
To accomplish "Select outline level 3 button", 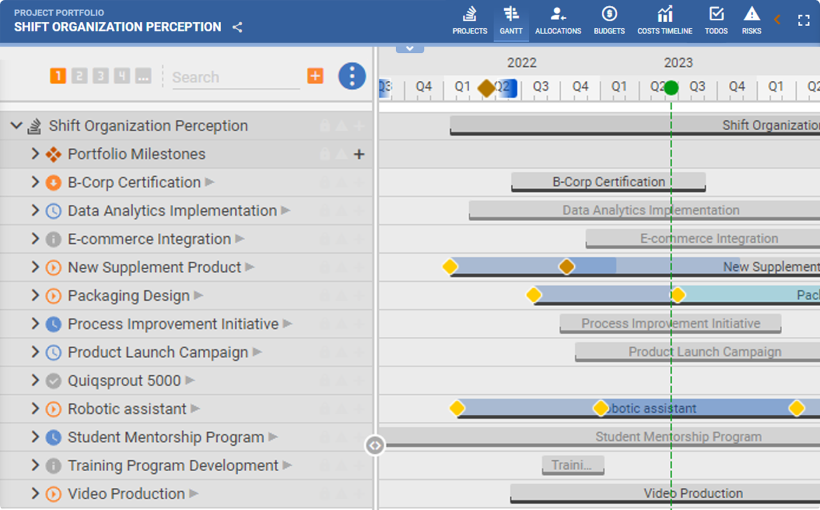I will pos(100,76).
